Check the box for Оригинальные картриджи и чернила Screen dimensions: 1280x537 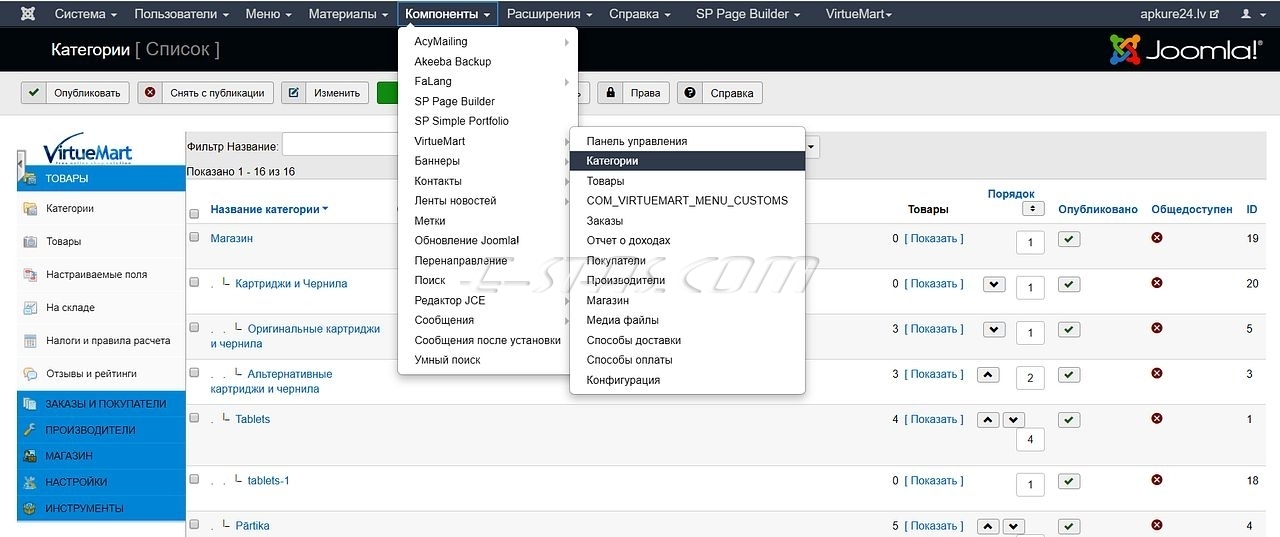[194, 327]
